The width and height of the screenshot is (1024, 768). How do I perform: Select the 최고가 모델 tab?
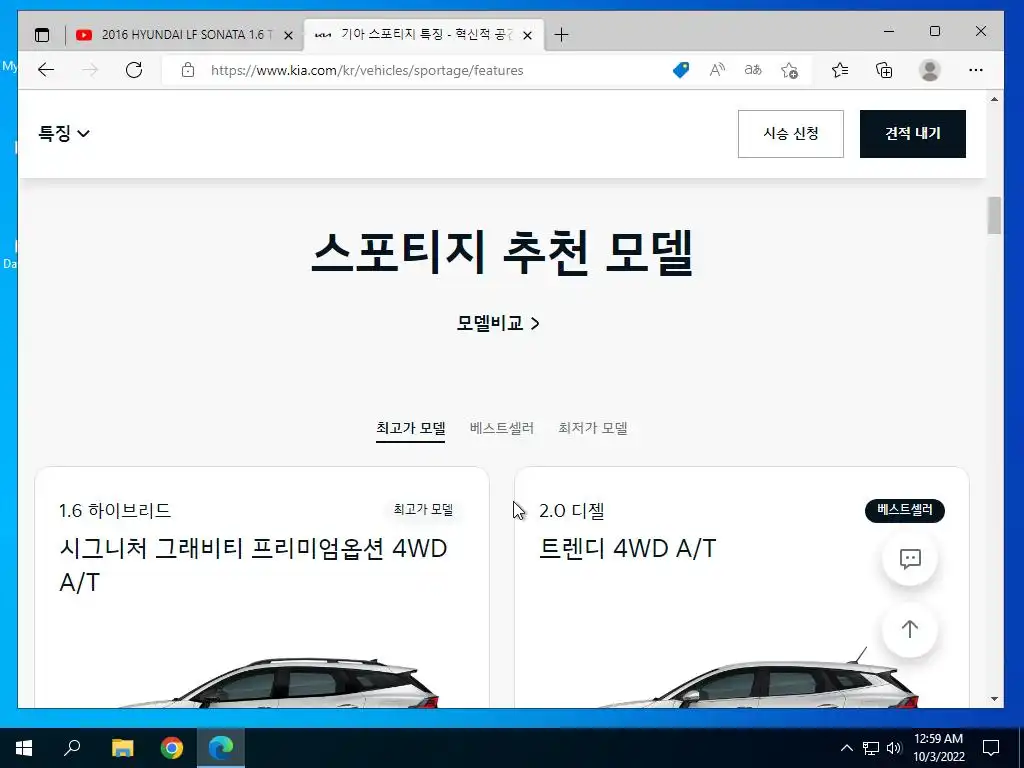(x=410, y=428)
